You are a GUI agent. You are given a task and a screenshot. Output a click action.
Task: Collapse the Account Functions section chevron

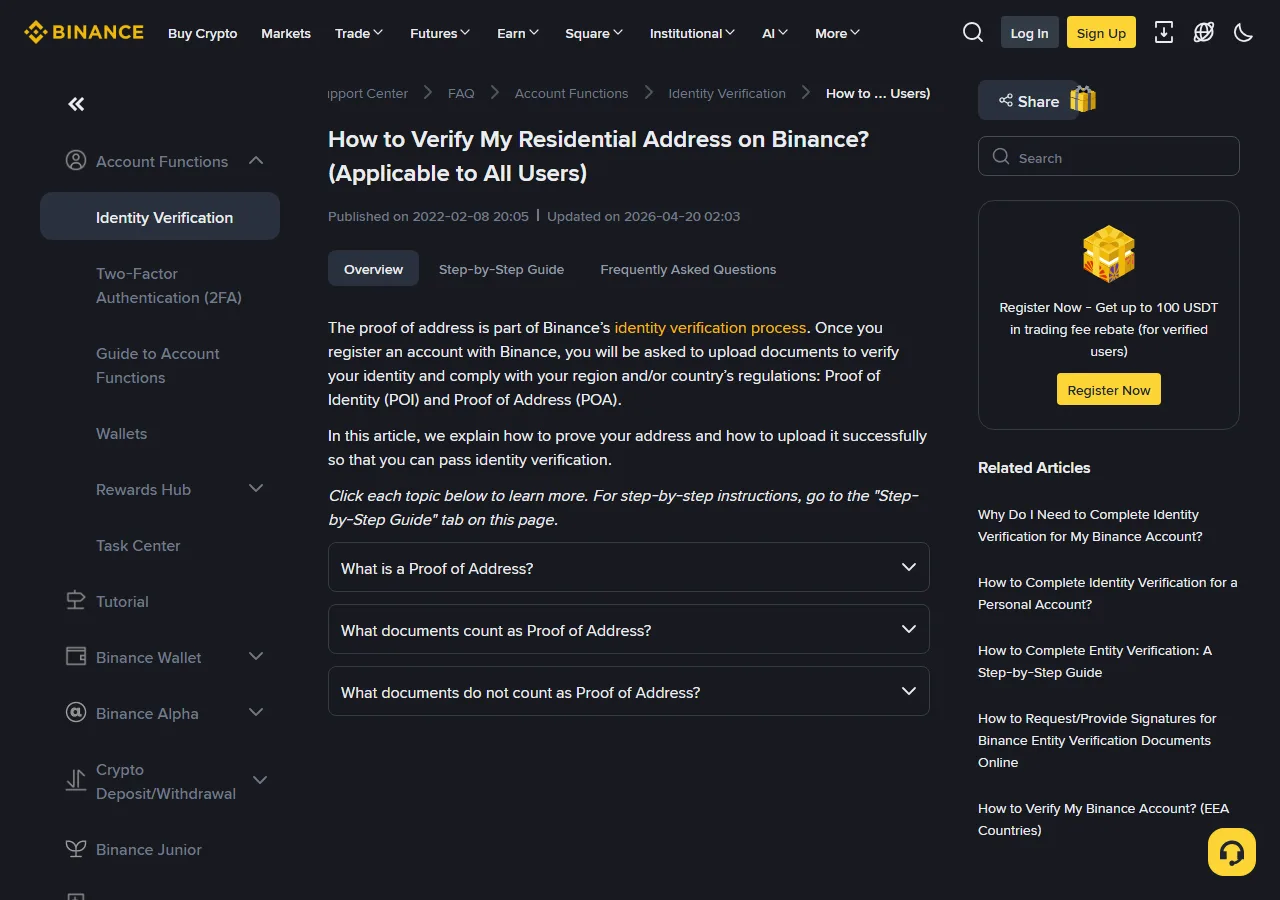(x=256, y=160)
